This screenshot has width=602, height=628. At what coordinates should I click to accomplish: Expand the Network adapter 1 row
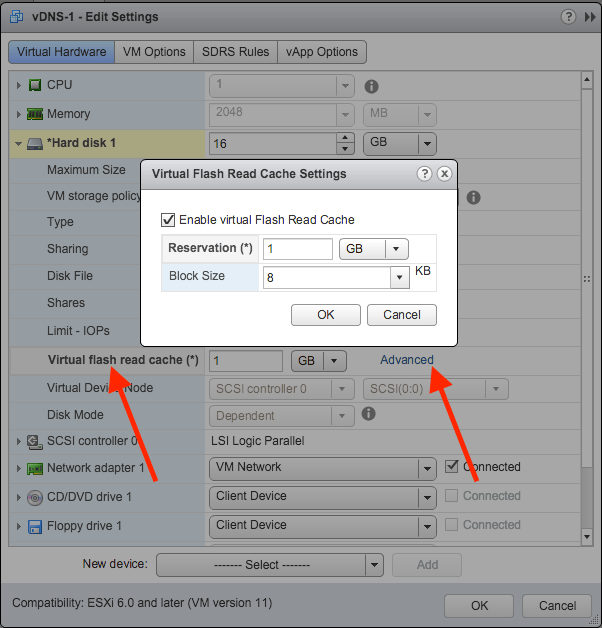point(18,468)
